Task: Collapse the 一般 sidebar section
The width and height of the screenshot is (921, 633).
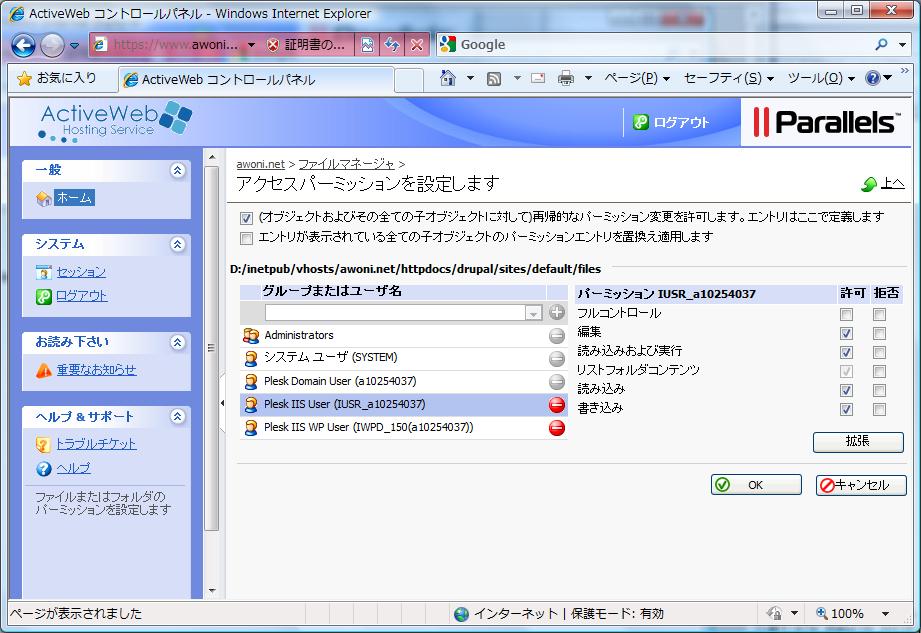Action: (x=177, y=170)
